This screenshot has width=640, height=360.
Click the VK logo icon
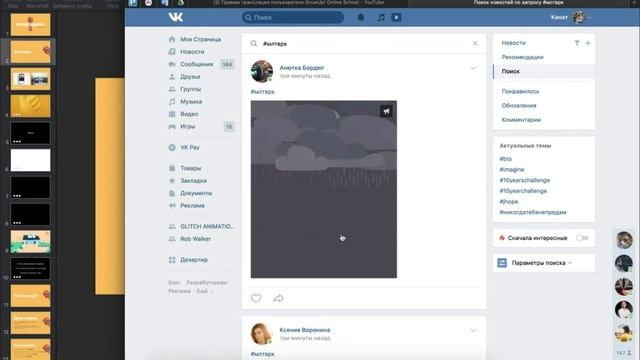176,17
